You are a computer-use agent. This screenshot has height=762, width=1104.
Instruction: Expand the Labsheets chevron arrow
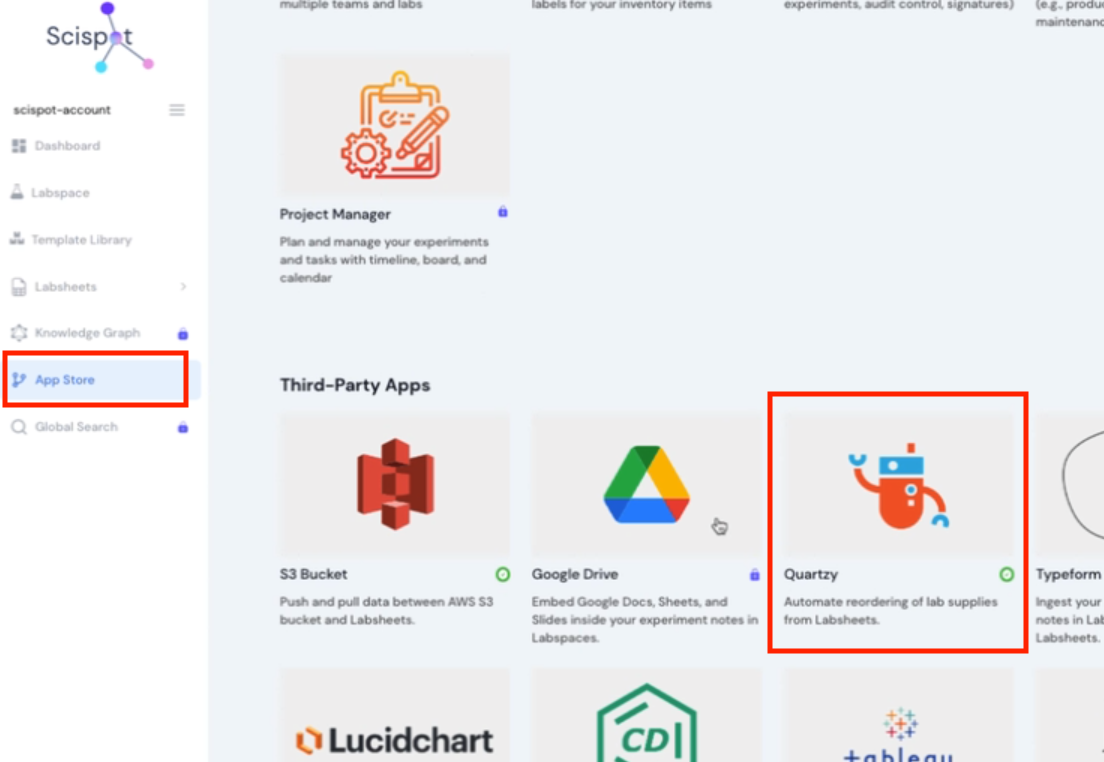tap(183, 286)
